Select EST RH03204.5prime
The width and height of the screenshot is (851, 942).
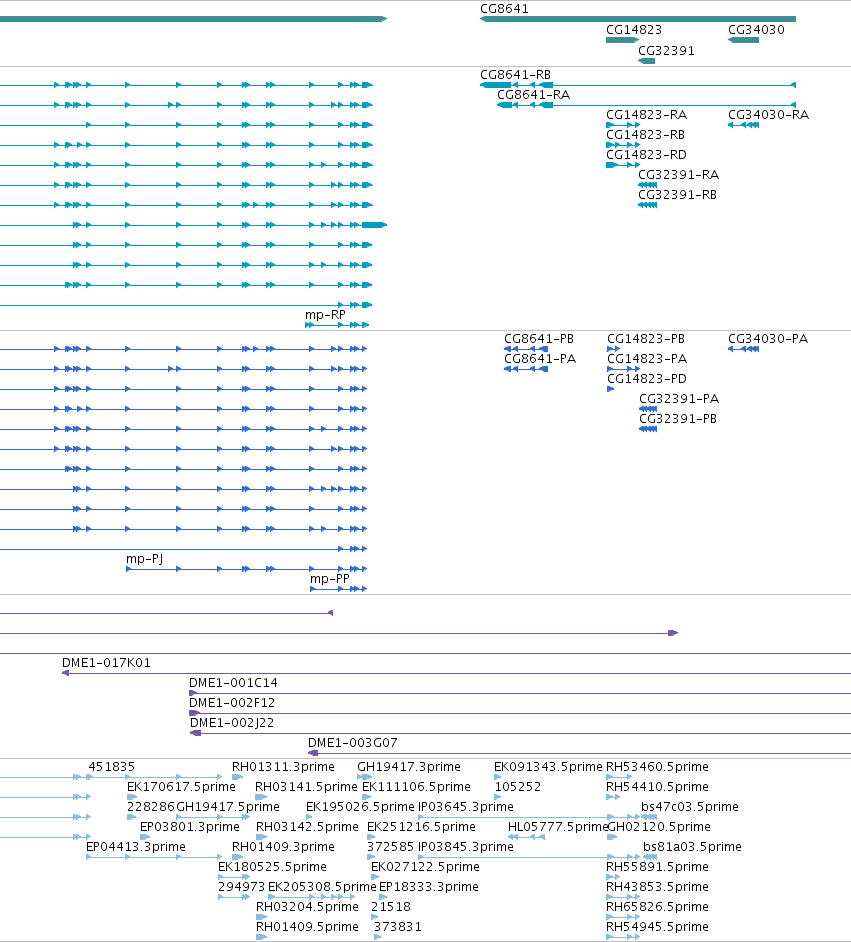tap(307, 907)
